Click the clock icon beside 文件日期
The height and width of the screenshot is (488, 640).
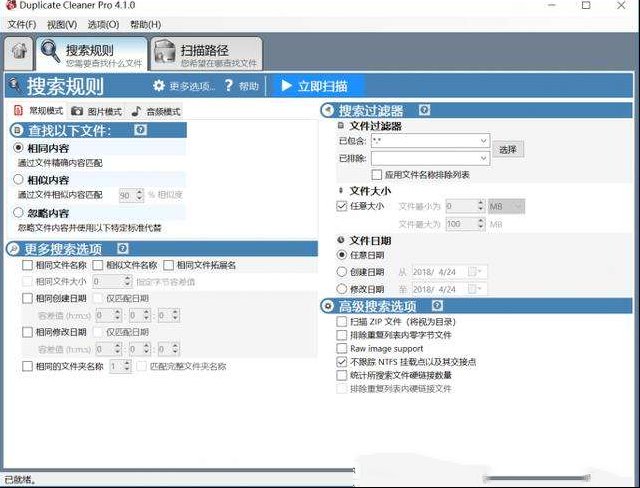[x=341, y=240]
